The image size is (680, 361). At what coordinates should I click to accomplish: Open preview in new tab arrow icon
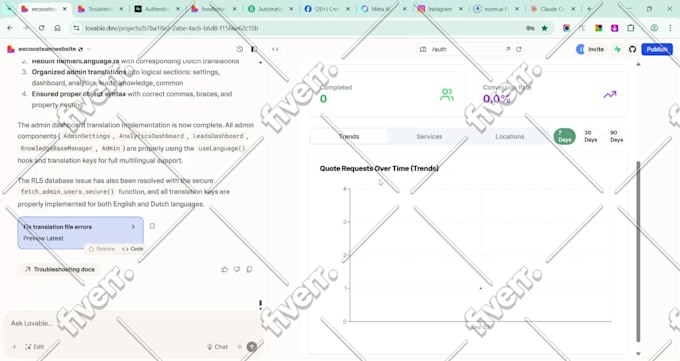pyautogui.click(x=507, y=49)
